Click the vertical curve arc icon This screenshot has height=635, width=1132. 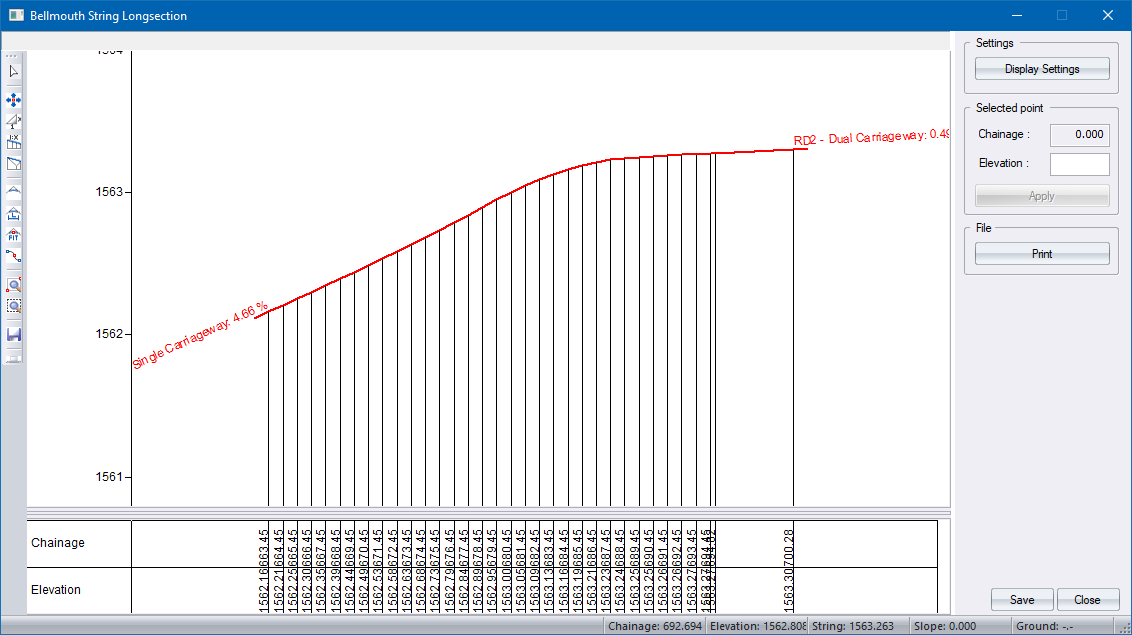[x=14, y=189]
